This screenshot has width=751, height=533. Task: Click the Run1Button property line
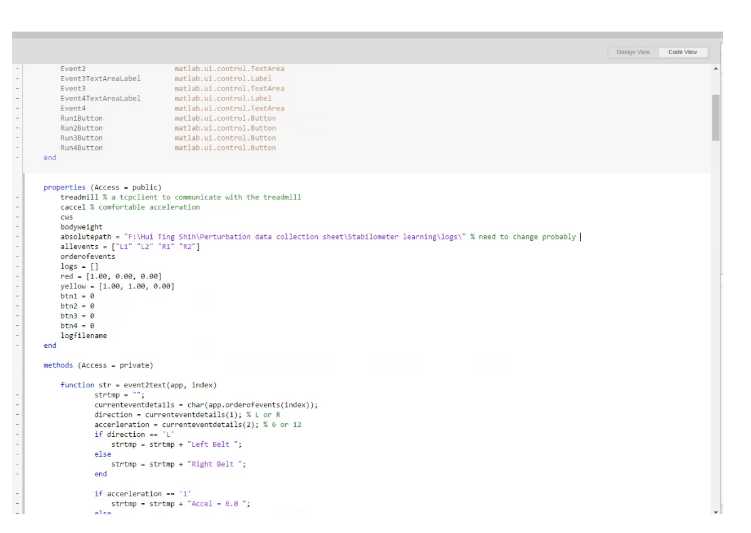pos(168,118)
